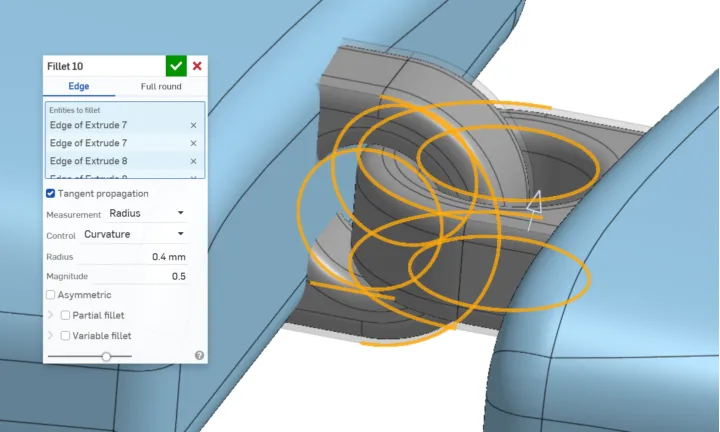Uncheck Tangent propagation checkbox
This screenshot has width=720, height=432.
pos(51,193)
